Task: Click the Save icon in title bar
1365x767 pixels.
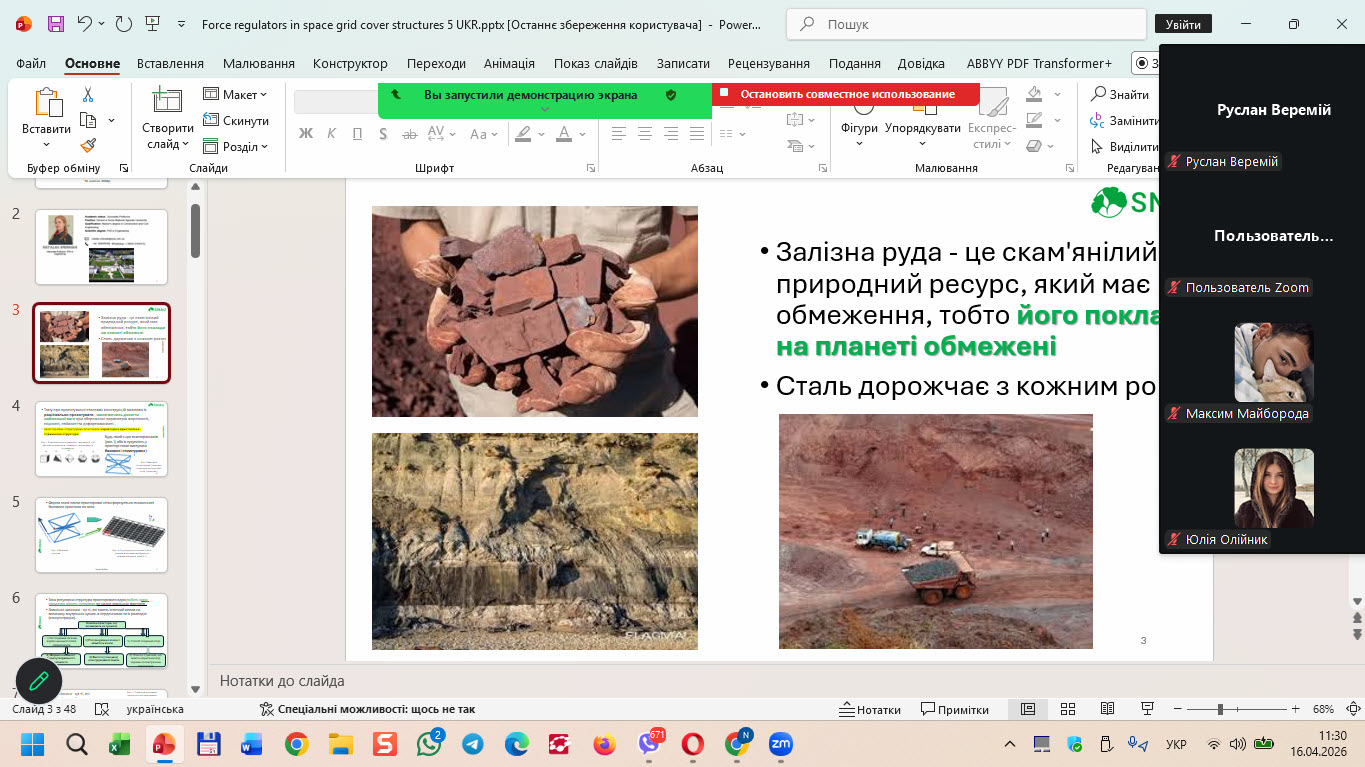Action: pyautogui.click(x=56, y=24)
